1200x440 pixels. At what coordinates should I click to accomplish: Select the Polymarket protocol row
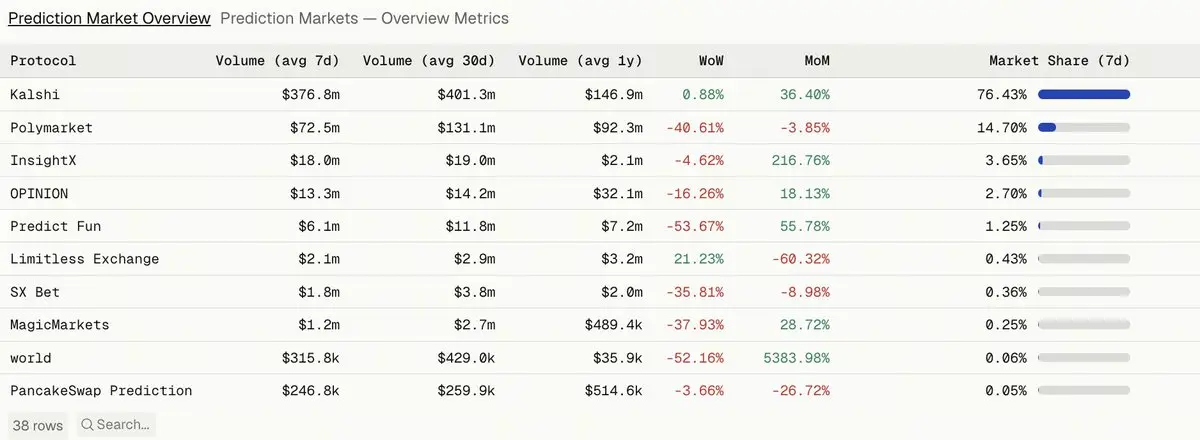click(x=600, y=127)
